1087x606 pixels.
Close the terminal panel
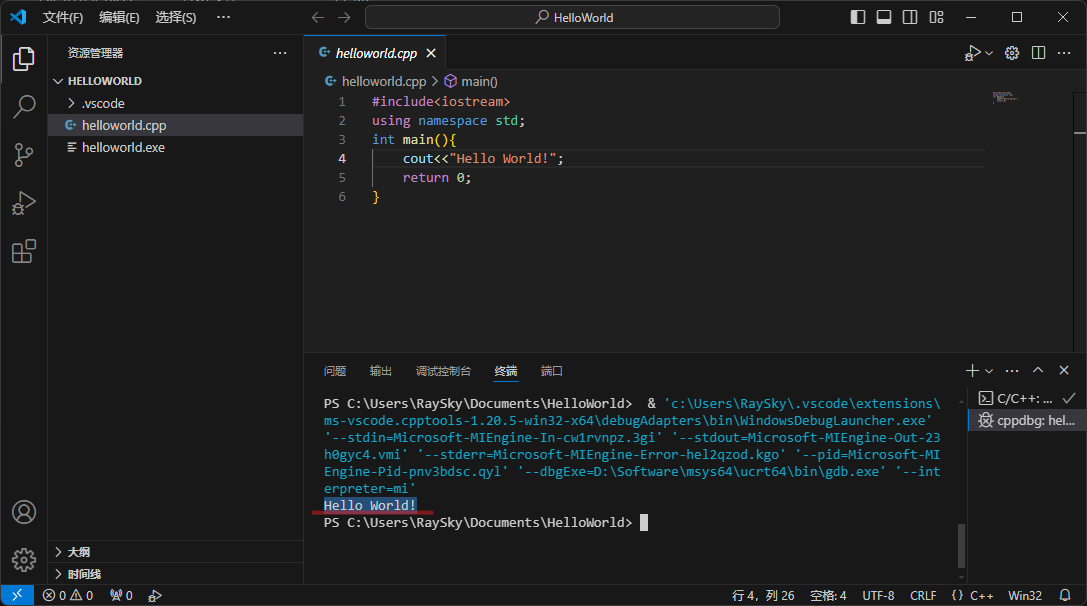click(x=1064, y=371)
